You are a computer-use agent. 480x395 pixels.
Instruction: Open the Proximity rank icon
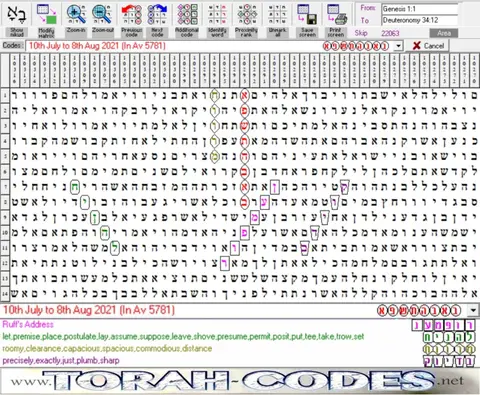click(x=247, y=14)
